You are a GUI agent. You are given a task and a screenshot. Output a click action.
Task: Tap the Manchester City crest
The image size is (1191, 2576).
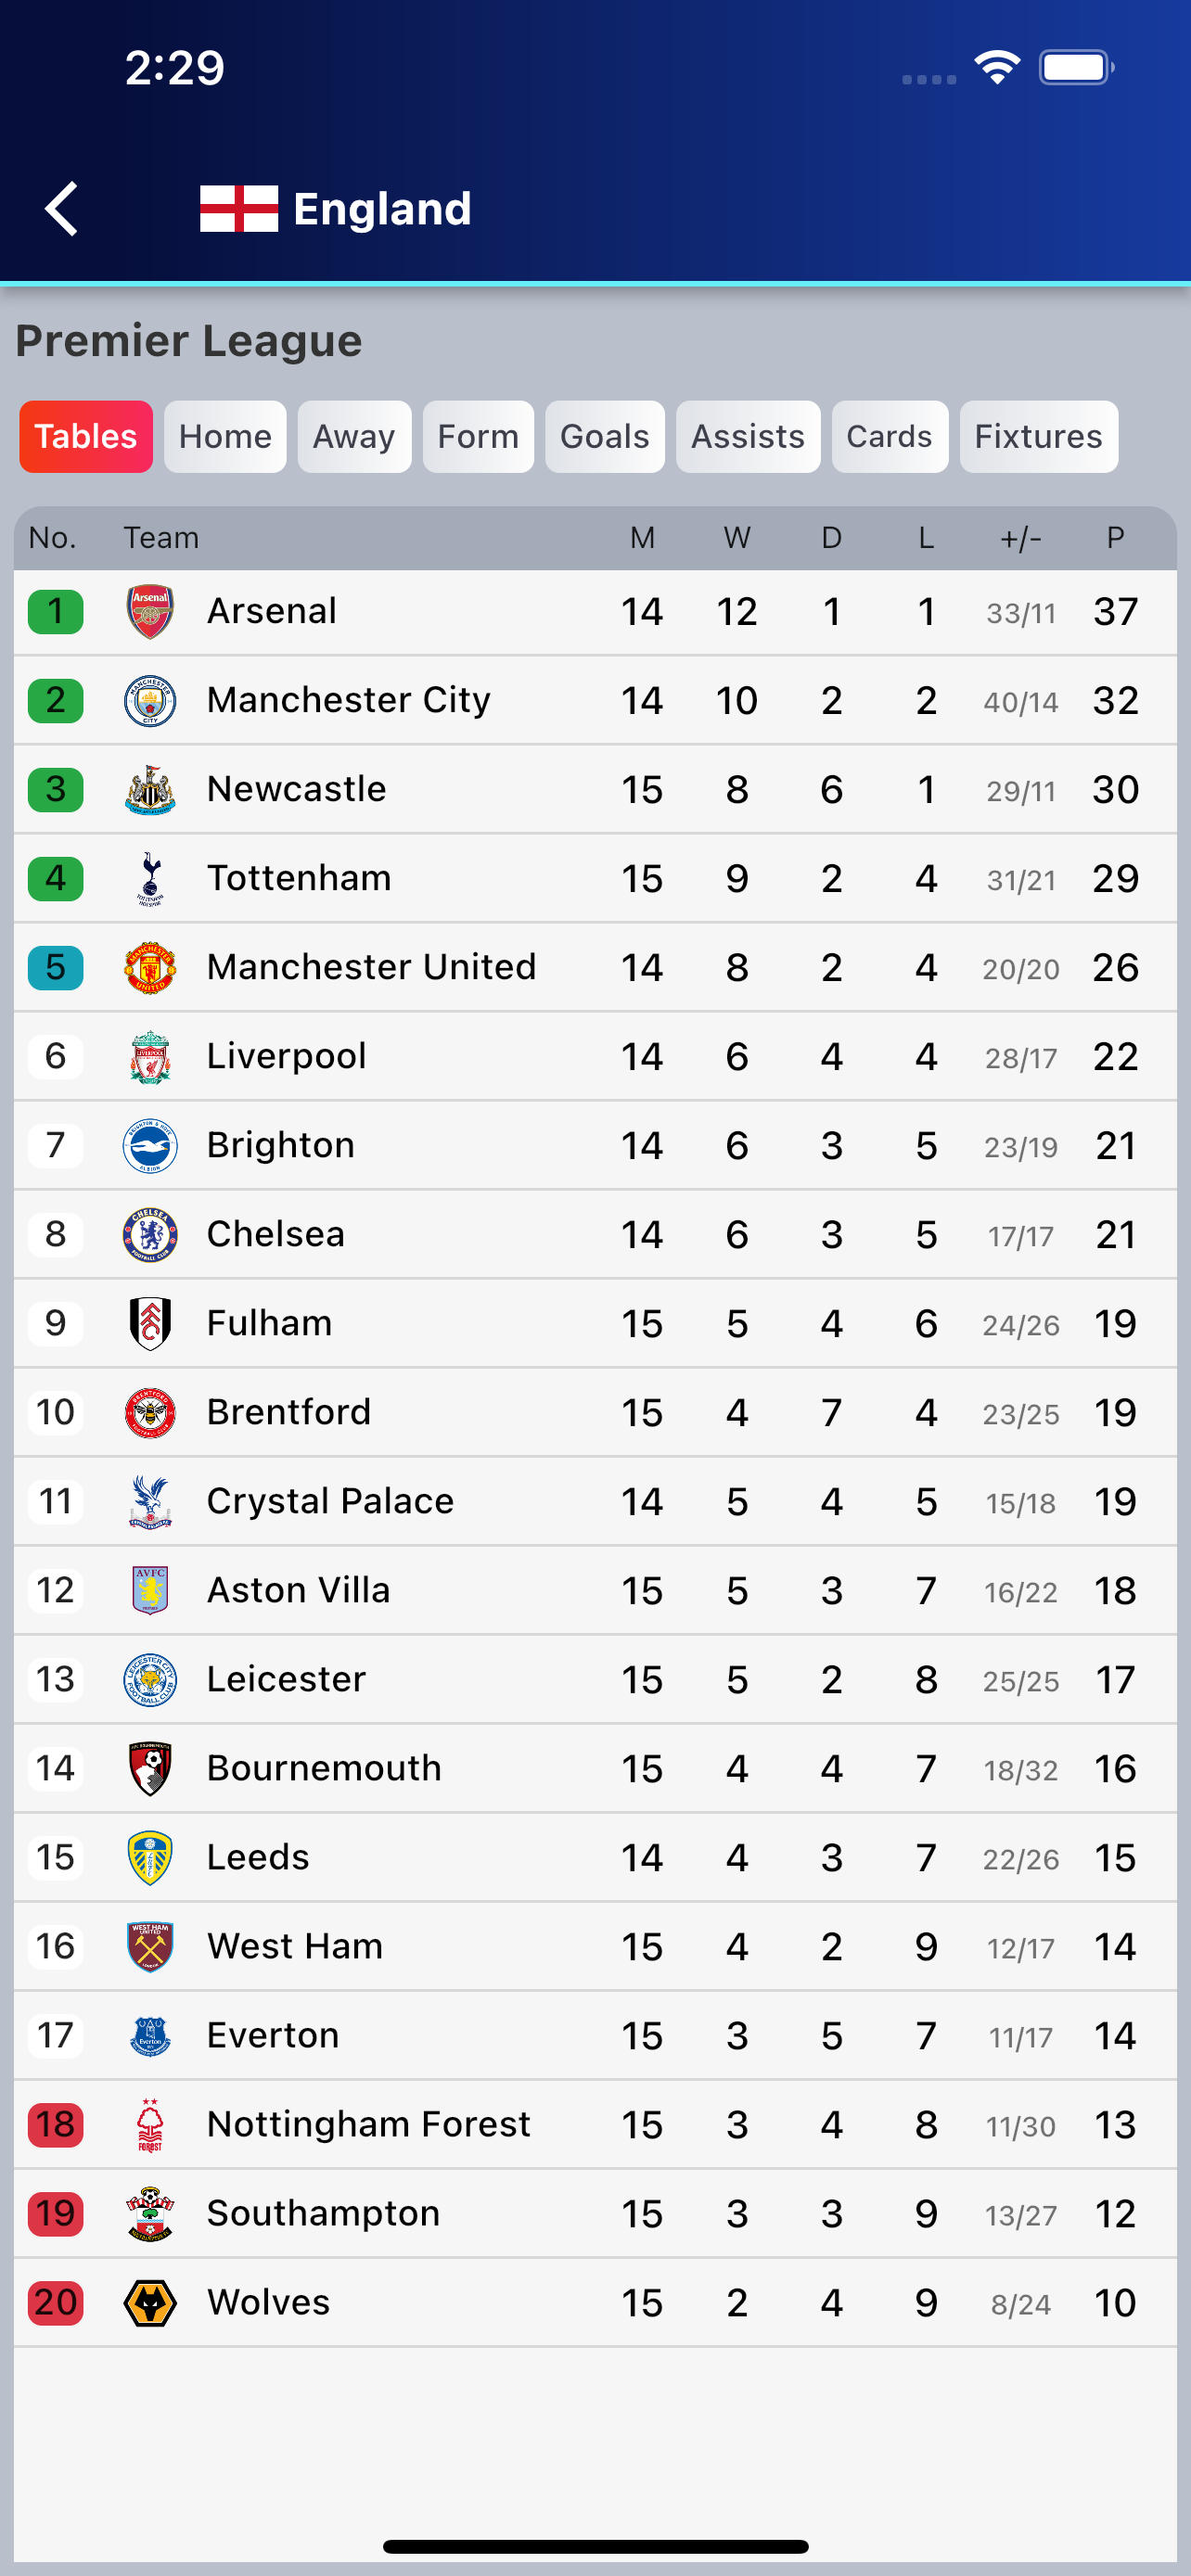click(x=150, y=701)
